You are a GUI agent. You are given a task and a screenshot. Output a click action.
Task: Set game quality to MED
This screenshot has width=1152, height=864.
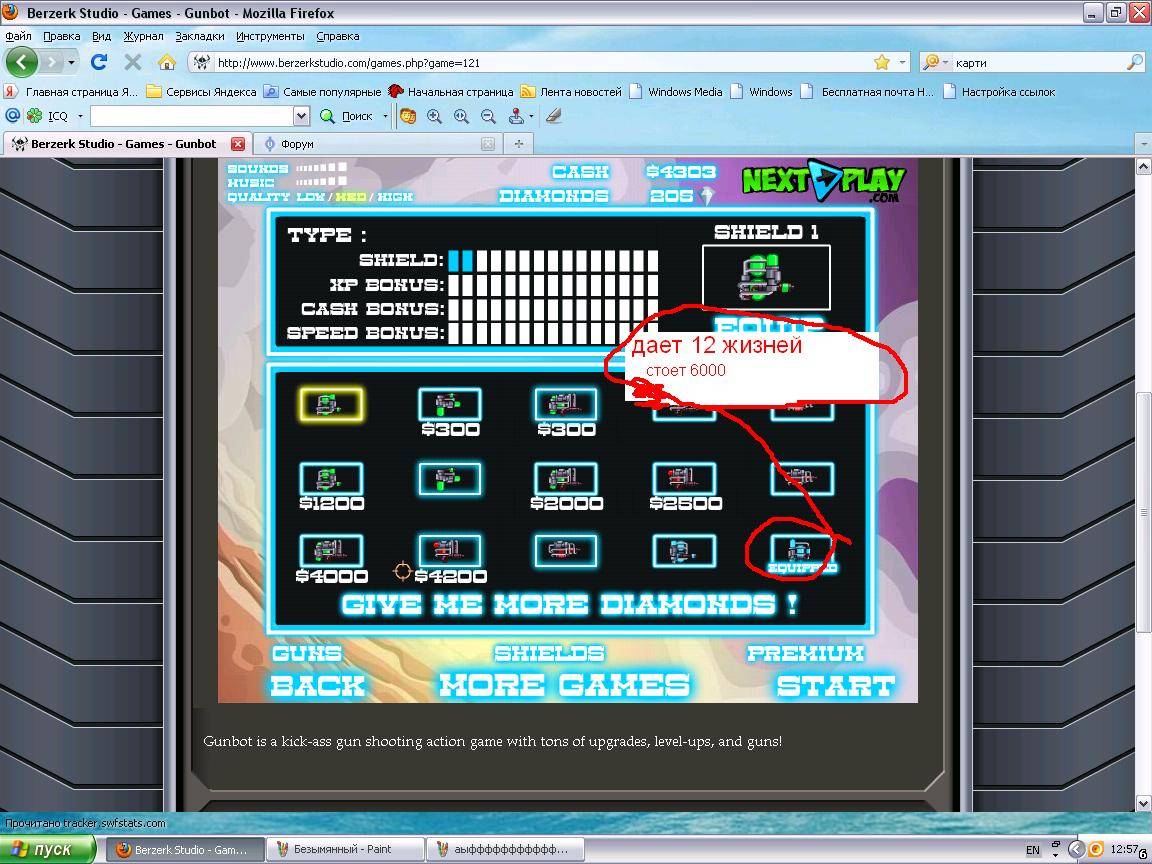[350, 197]
